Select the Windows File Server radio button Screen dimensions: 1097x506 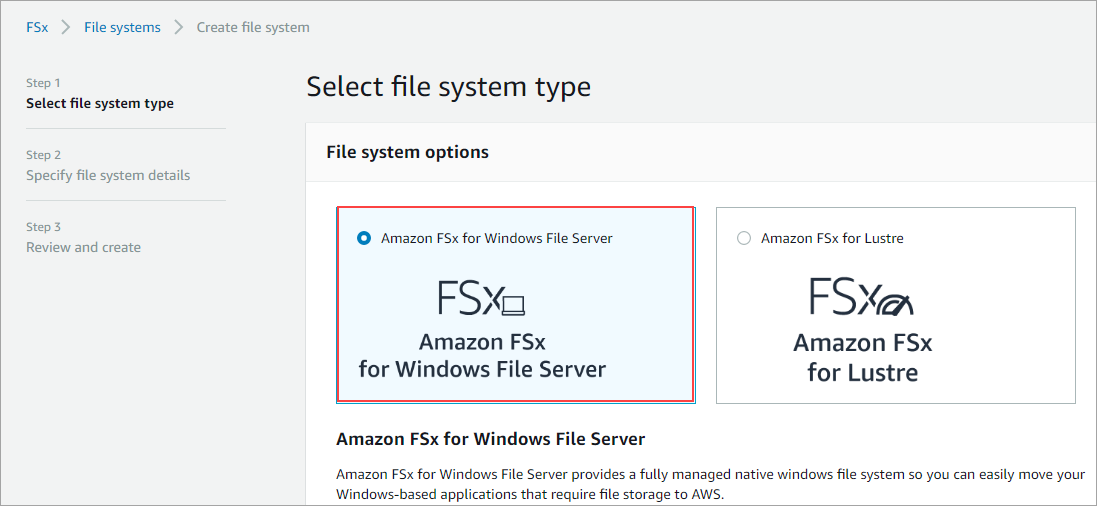364,239
